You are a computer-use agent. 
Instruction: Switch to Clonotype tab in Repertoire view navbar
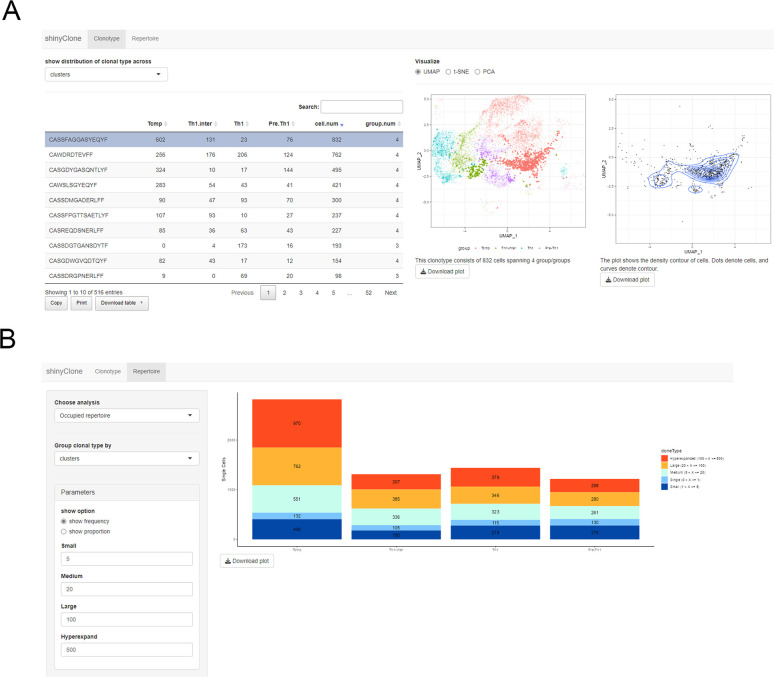[x=108, y=371]
